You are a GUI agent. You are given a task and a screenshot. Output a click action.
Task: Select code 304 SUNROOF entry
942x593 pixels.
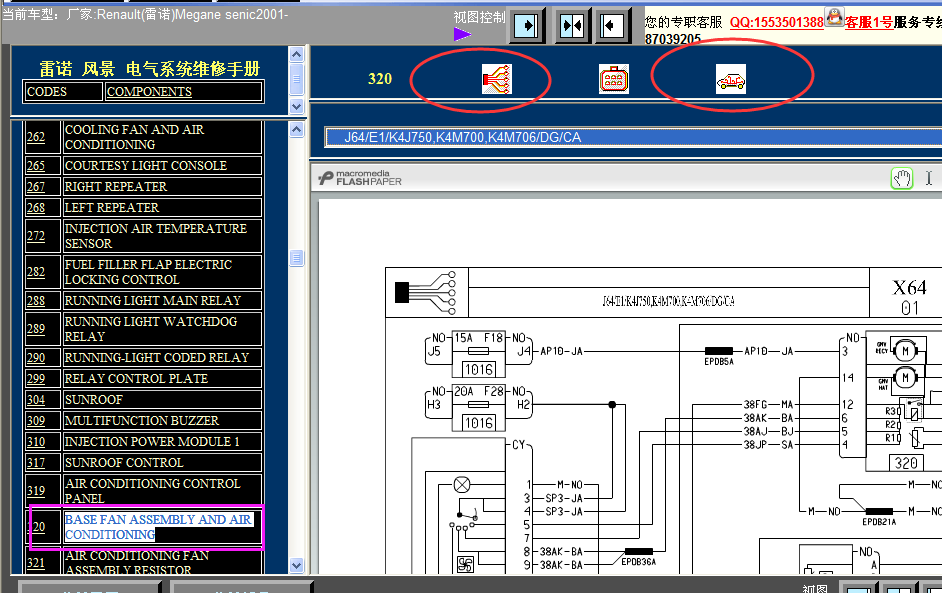(144, 400)
